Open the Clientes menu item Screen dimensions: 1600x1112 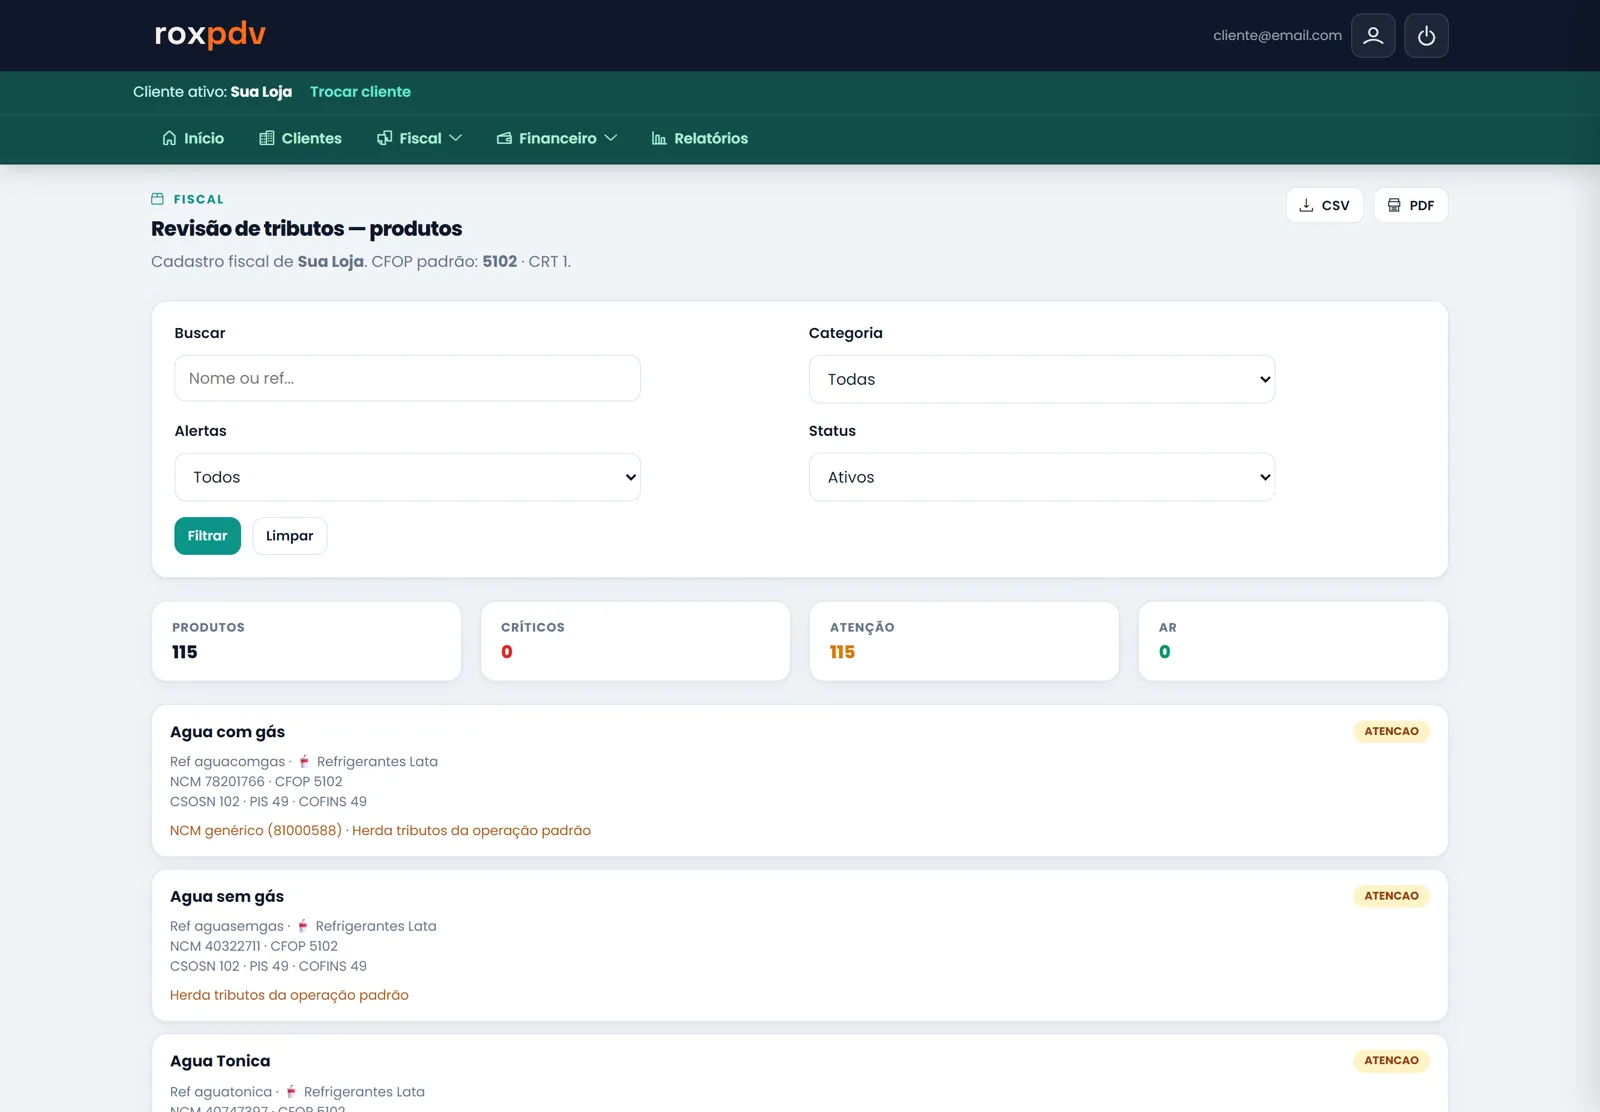click(300, 138)
